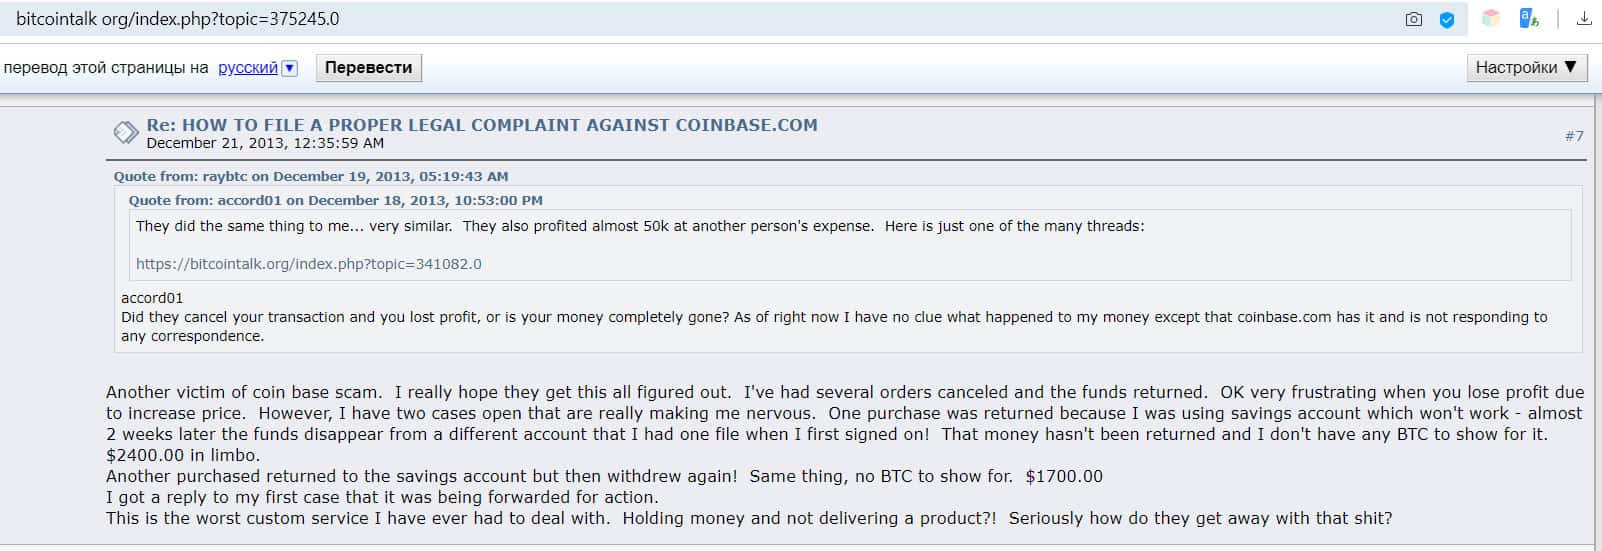Click the перевод этой страницы на label
The image size is (1602, 551).
106,68
